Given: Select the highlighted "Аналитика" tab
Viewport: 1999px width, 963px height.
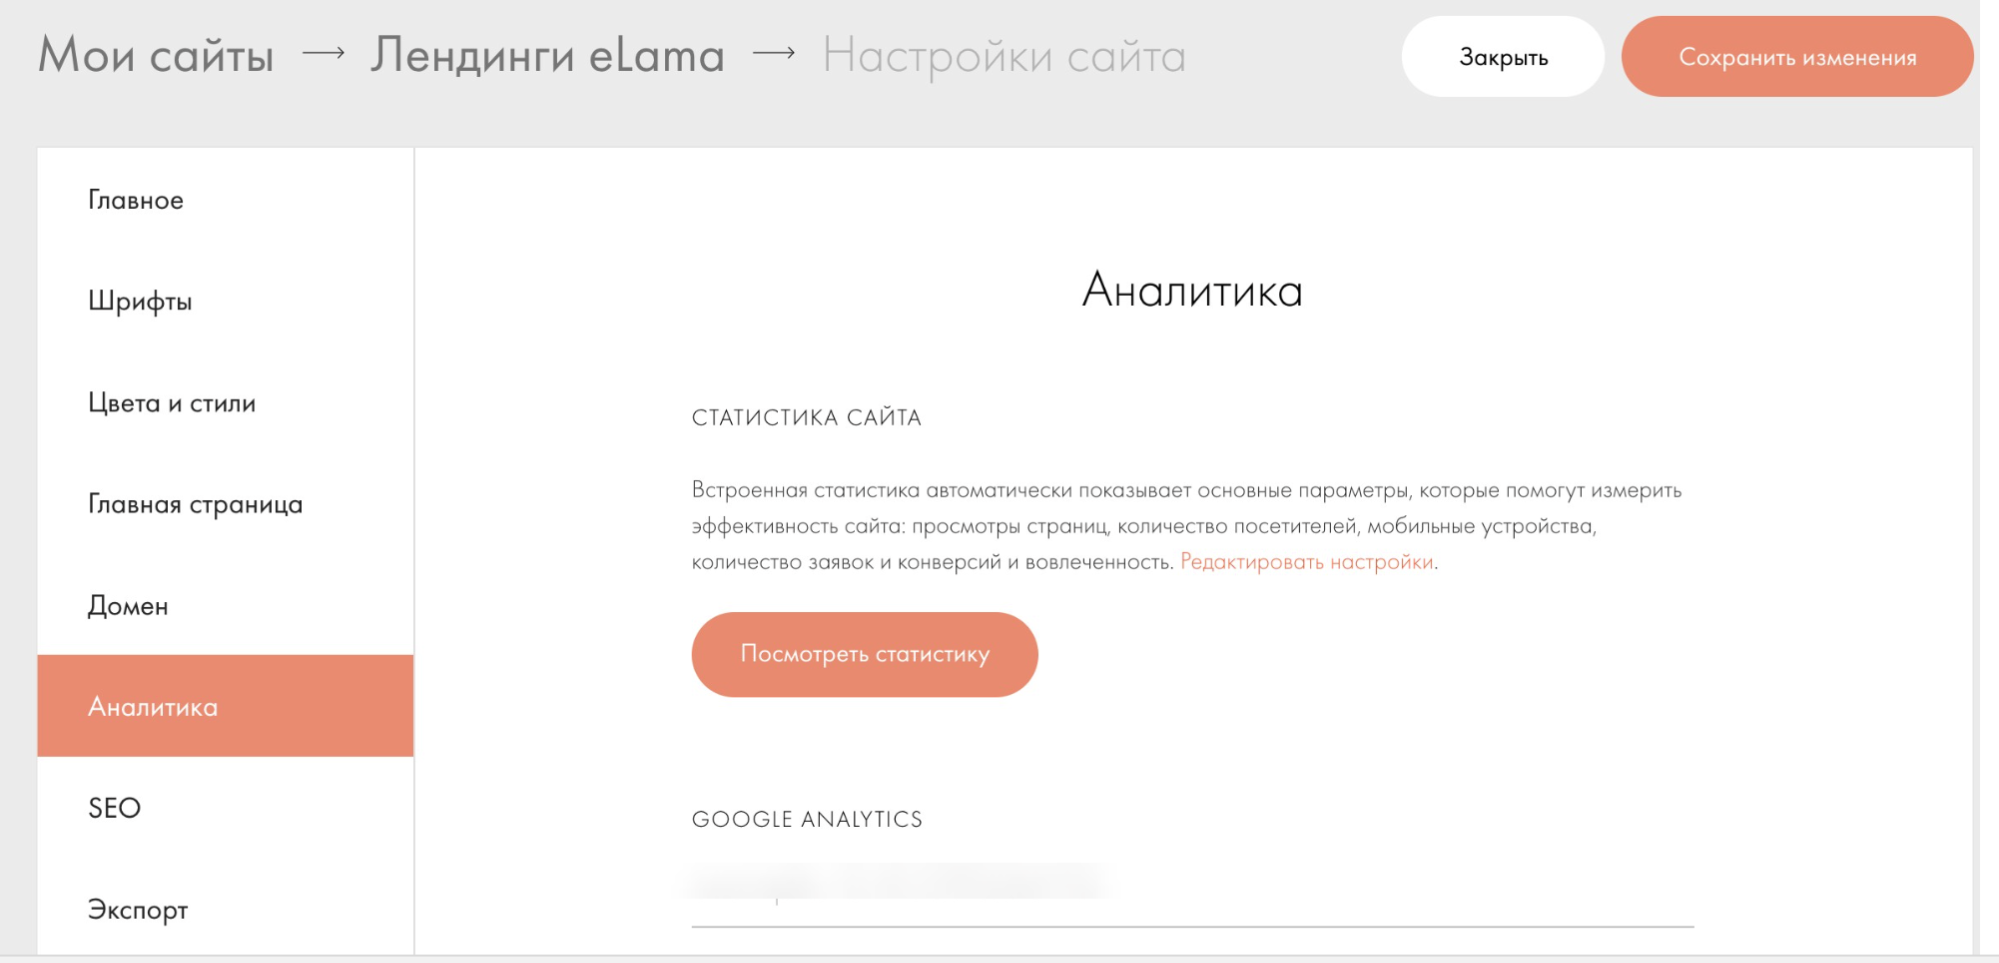Looking at the screenshot, I should pyautogui.click(x=152, y=706).
